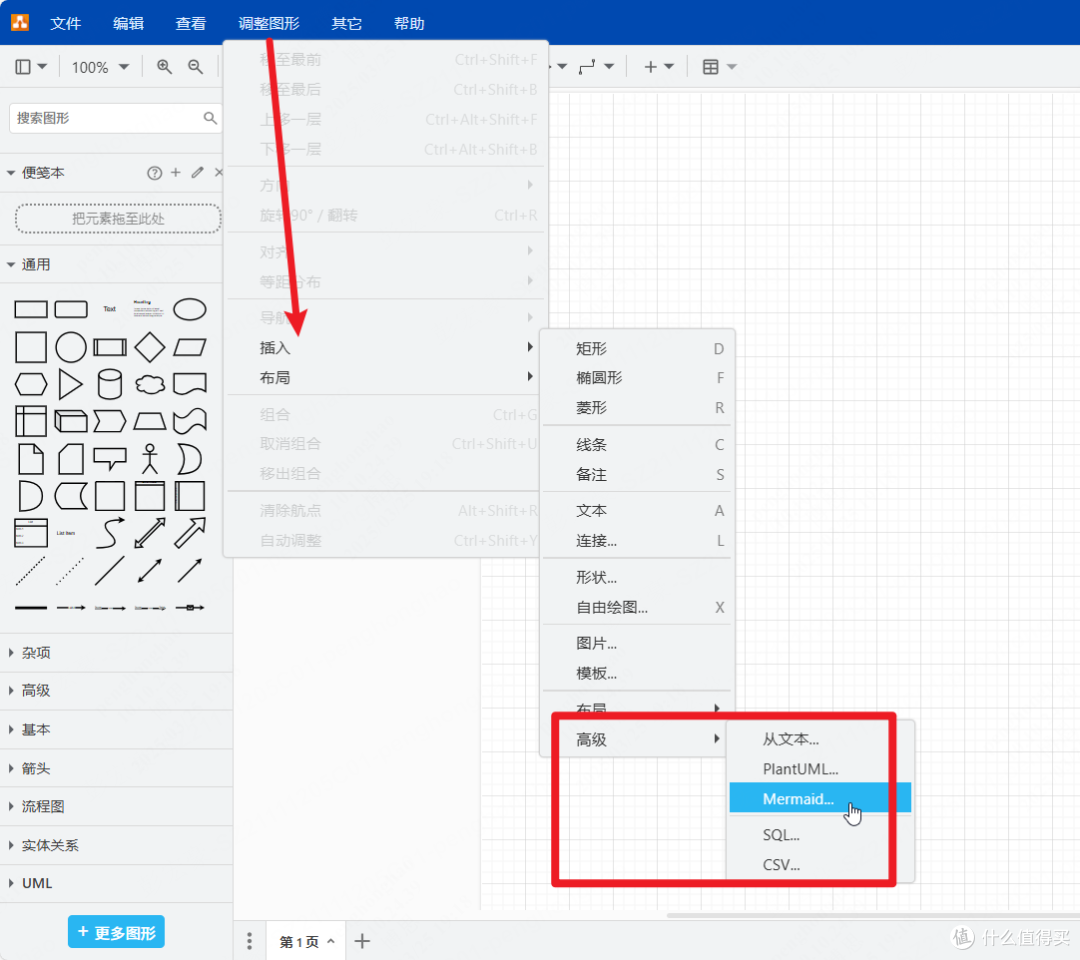Screen dimensions: 1080x960
Task: Select the cloud shape in General
Action: [x=149, y=384]
